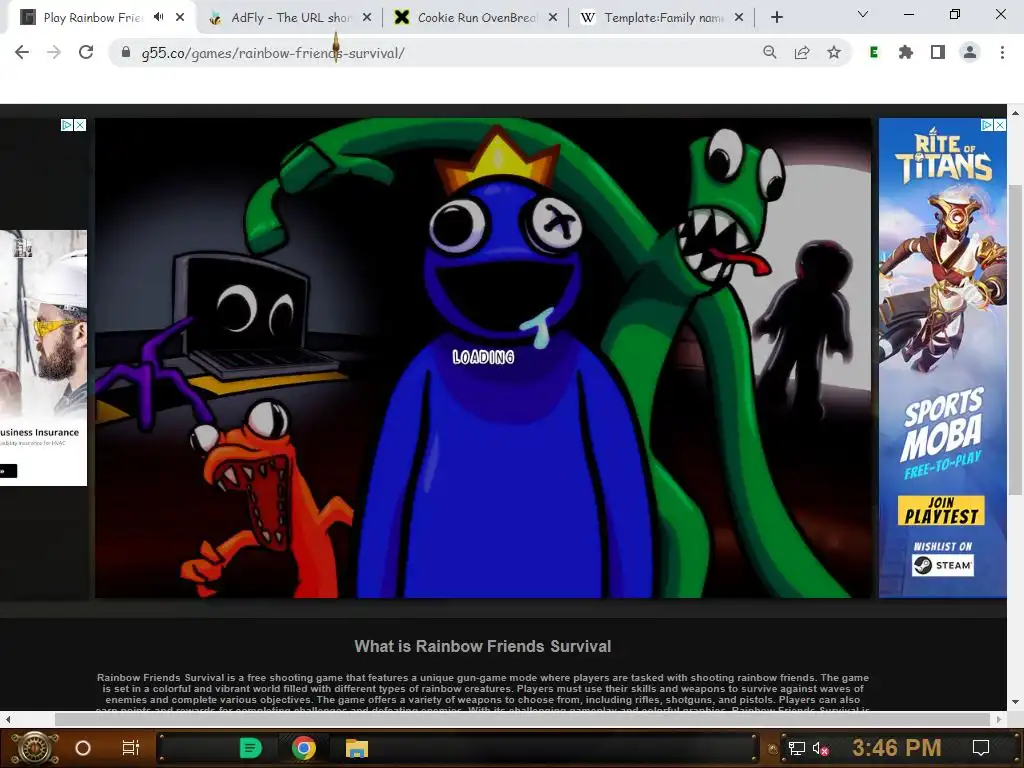
Task: Switch to the Cookie Run OvenBreak tab
Action: click(477, 18)
